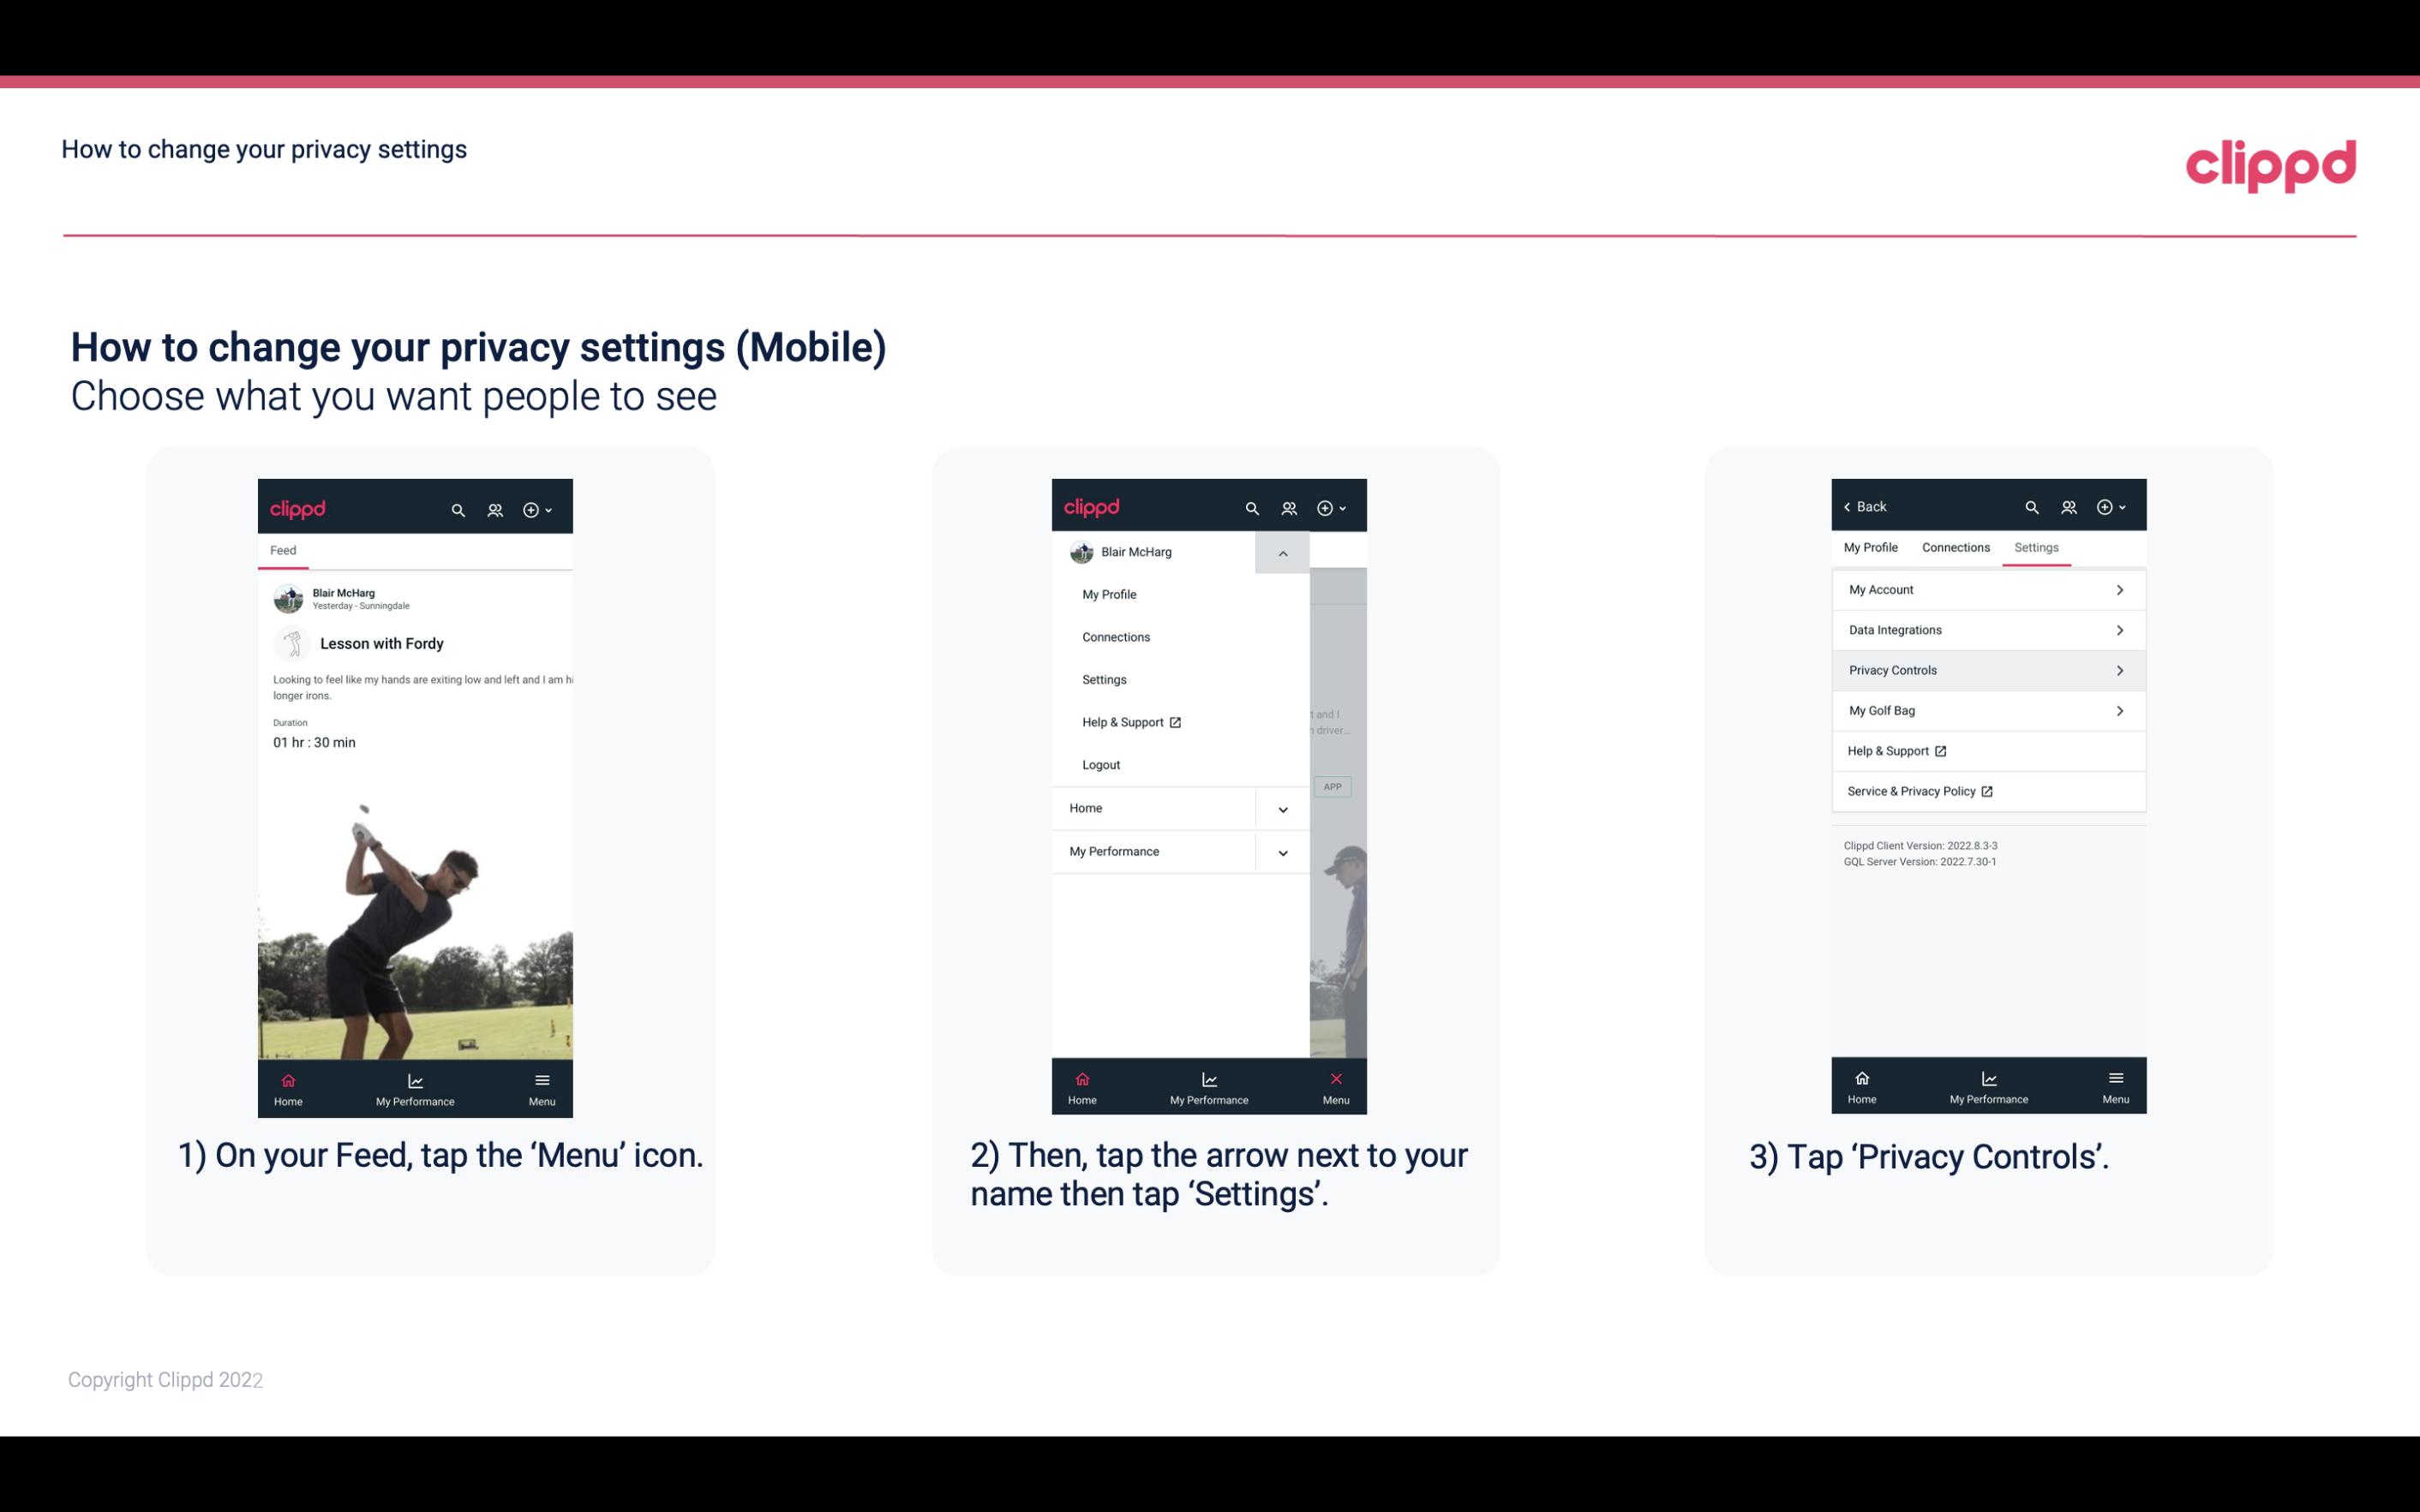The image size is (2420, 1512).
Task: Select the Connections tab in profile
Action: (1953, 547)
